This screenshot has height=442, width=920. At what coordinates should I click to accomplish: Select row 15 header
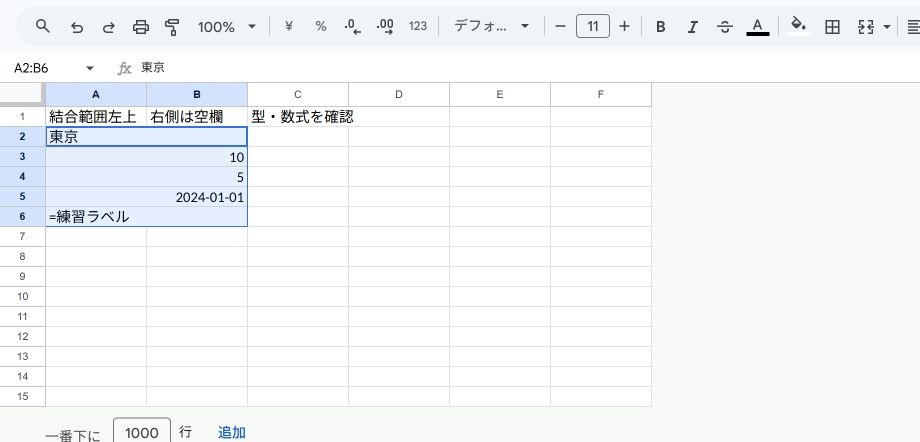click(x=22, y=396)
